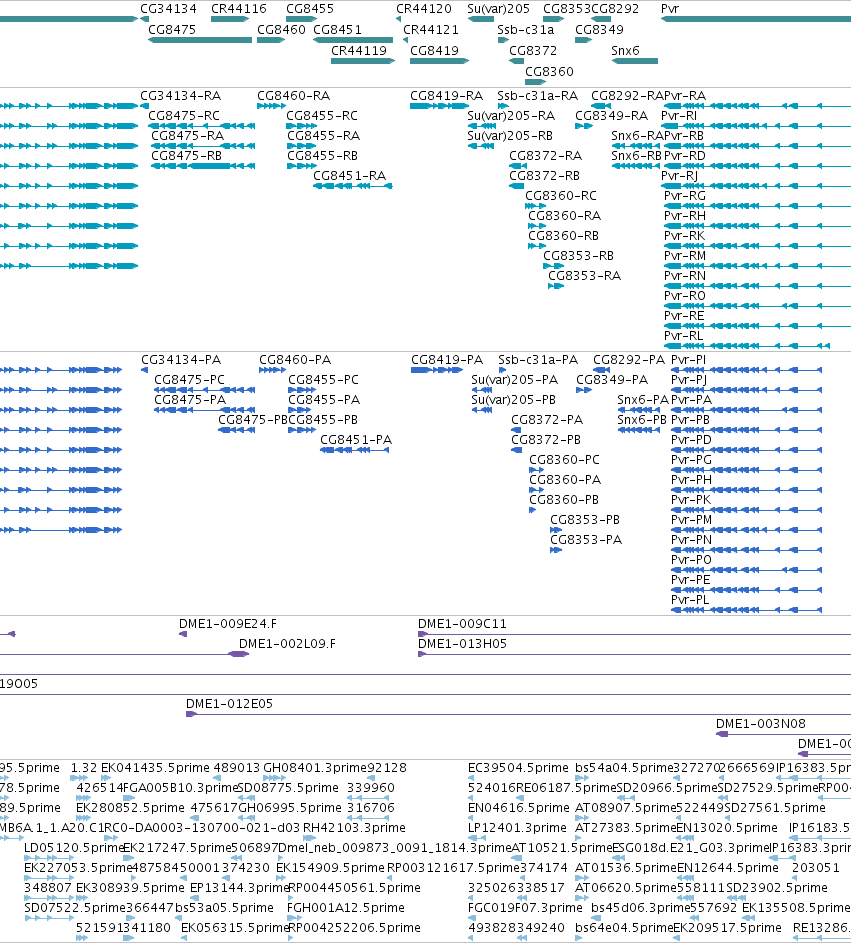Select BAC clone DME1-009E24.F
Viewport: 851px width, 943px height.
click(x=228, y=624)
